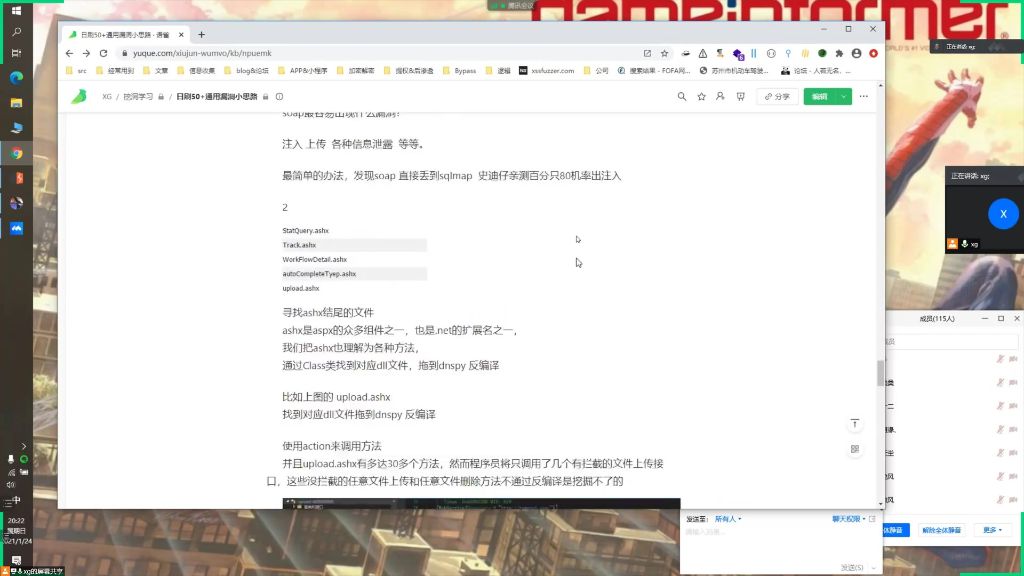The image size is (1024, 576).
Task: Open 所有人 recipient dropdown in chat
Action: tap(728, 519)
